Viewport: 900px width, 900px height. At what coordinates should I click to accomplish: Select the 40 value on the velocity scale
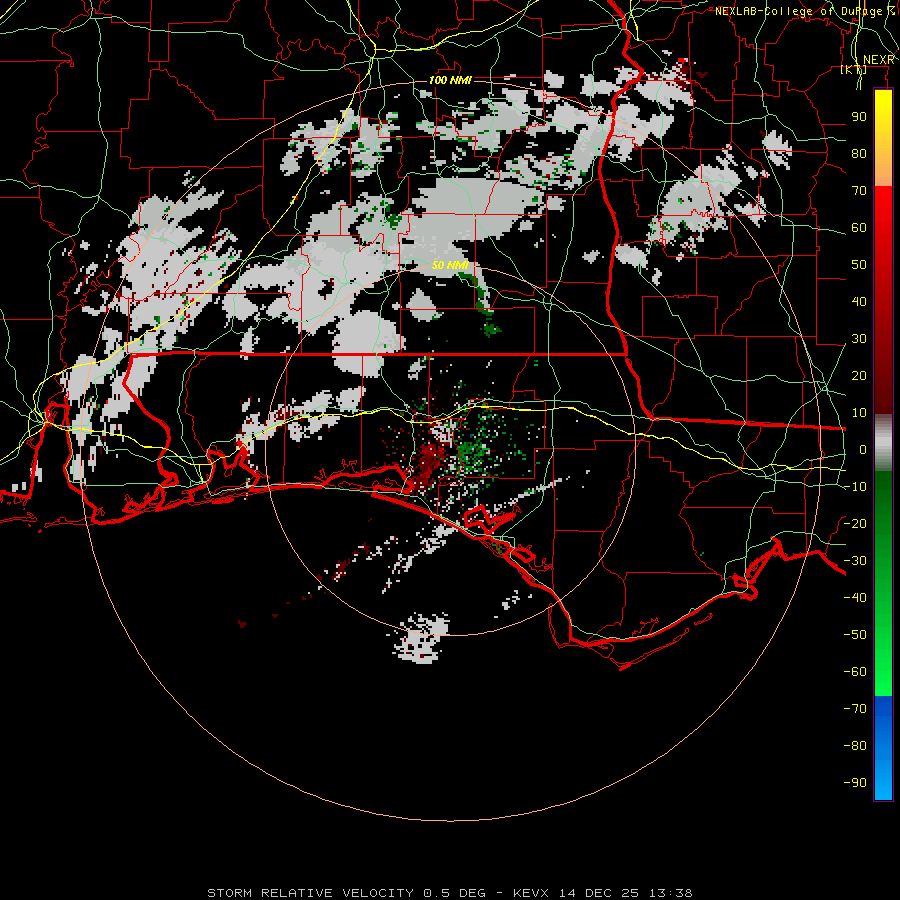point(859,302)
